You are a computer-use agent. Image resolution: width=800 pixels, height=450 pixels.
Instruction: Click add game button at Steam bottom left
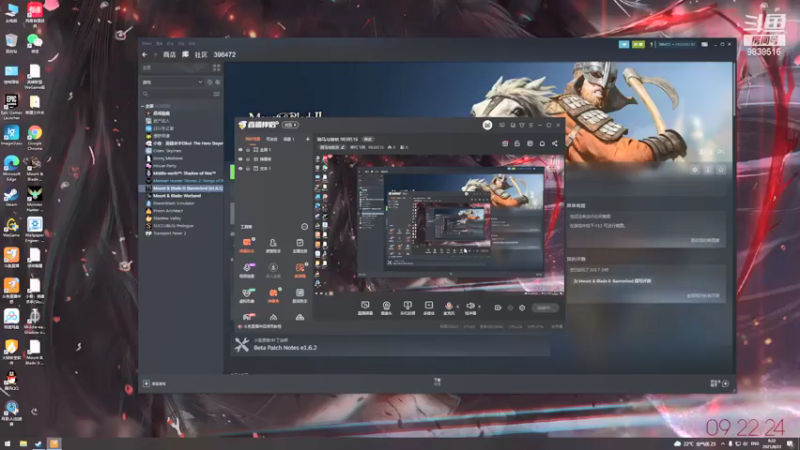pos(154,384)
